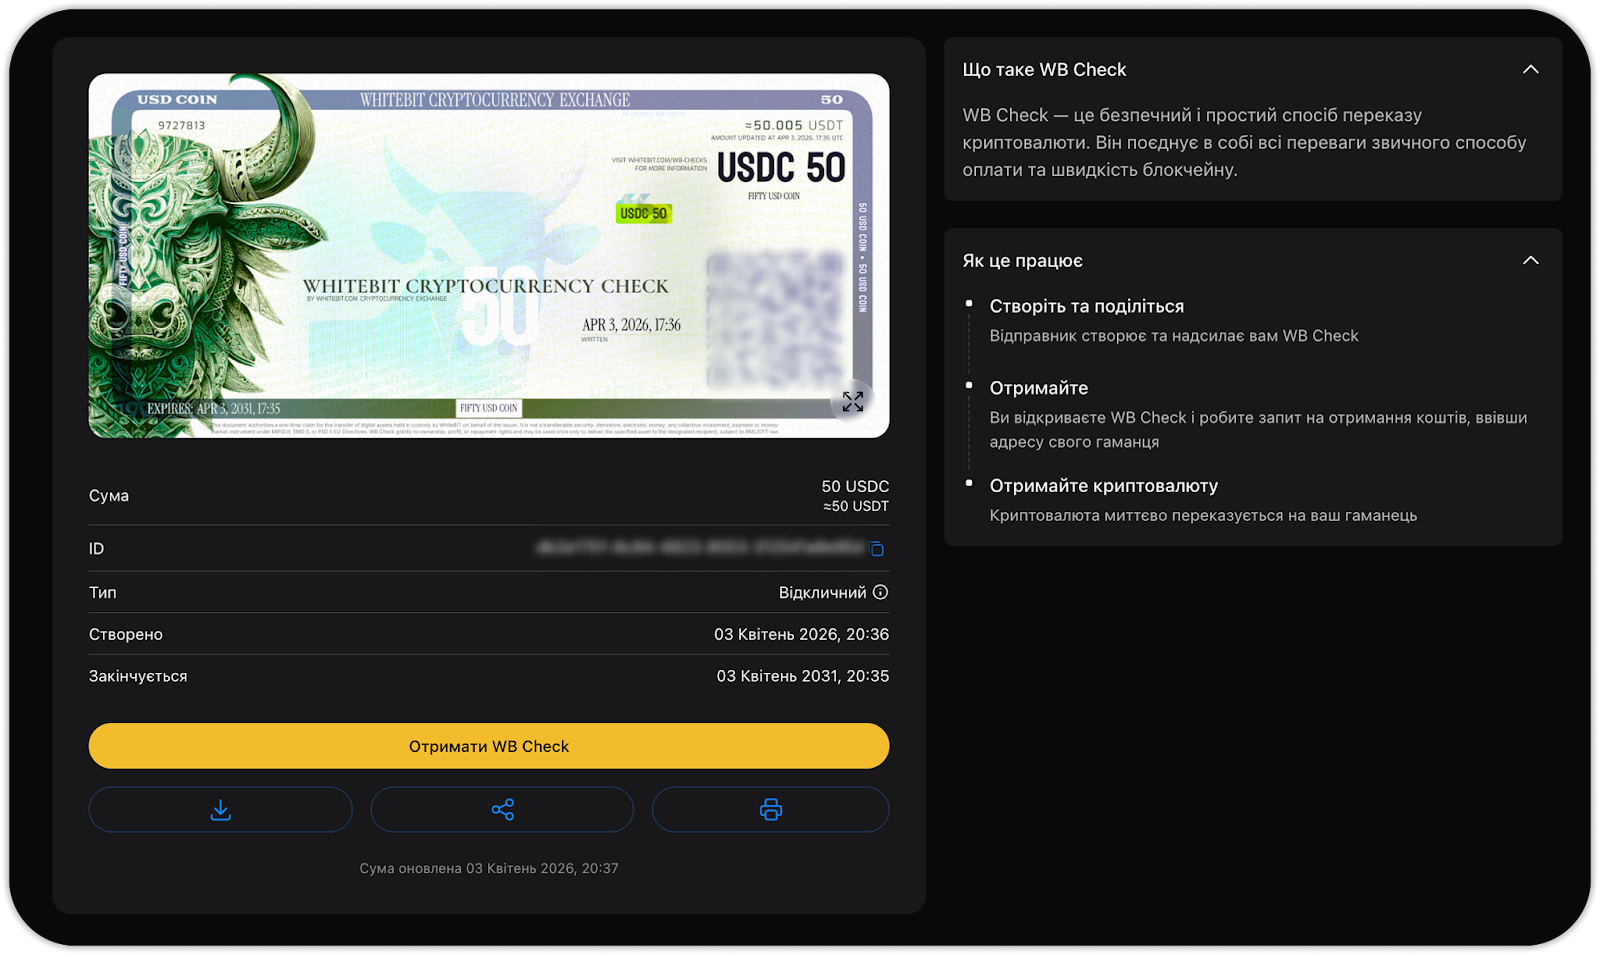This screenshot has width=1600, height=955.
Task: Show info about the Відкличний type
Action: tap(880, 592)
